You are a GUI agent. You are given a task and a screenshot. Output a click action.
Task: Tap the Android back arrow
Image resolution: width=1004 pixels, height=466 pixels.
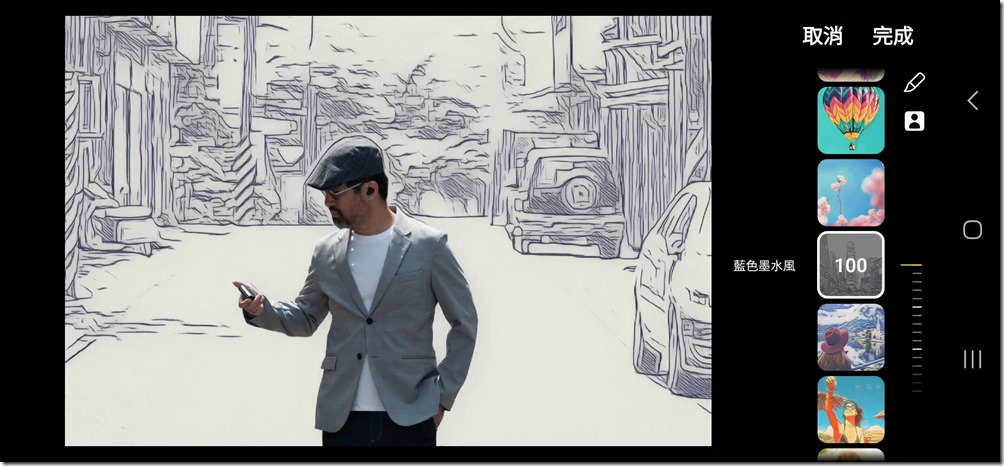click(x=973, y=100)
